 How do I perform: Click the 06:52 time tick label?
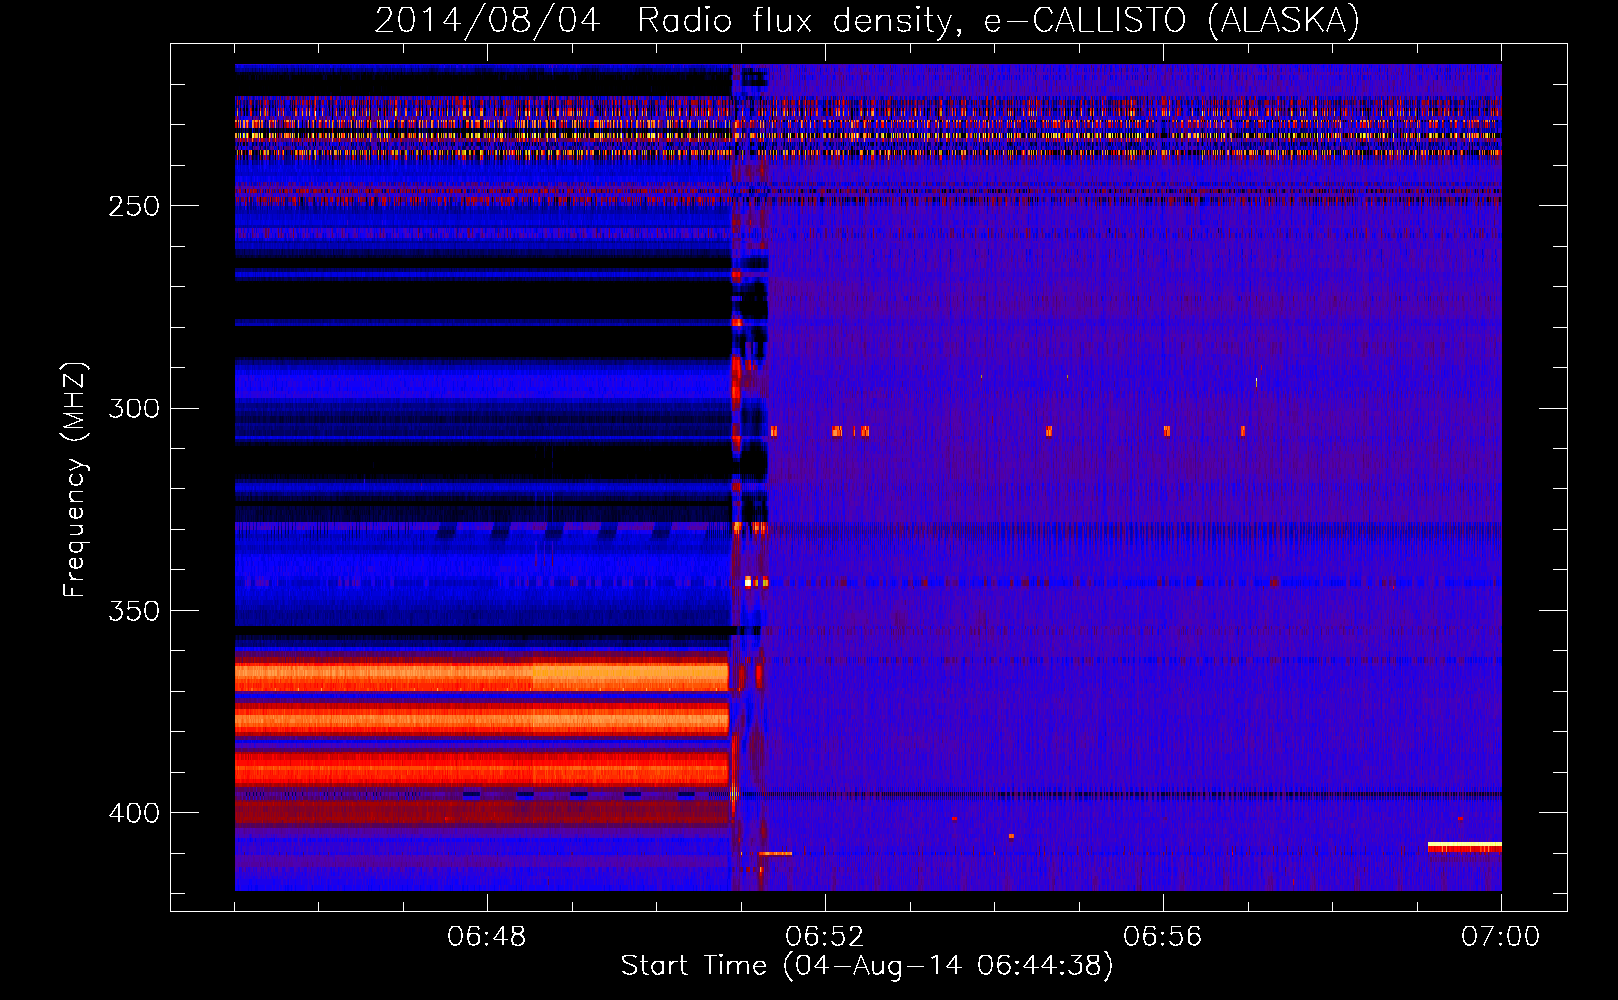pyautogui.click(x=825, y=937)
